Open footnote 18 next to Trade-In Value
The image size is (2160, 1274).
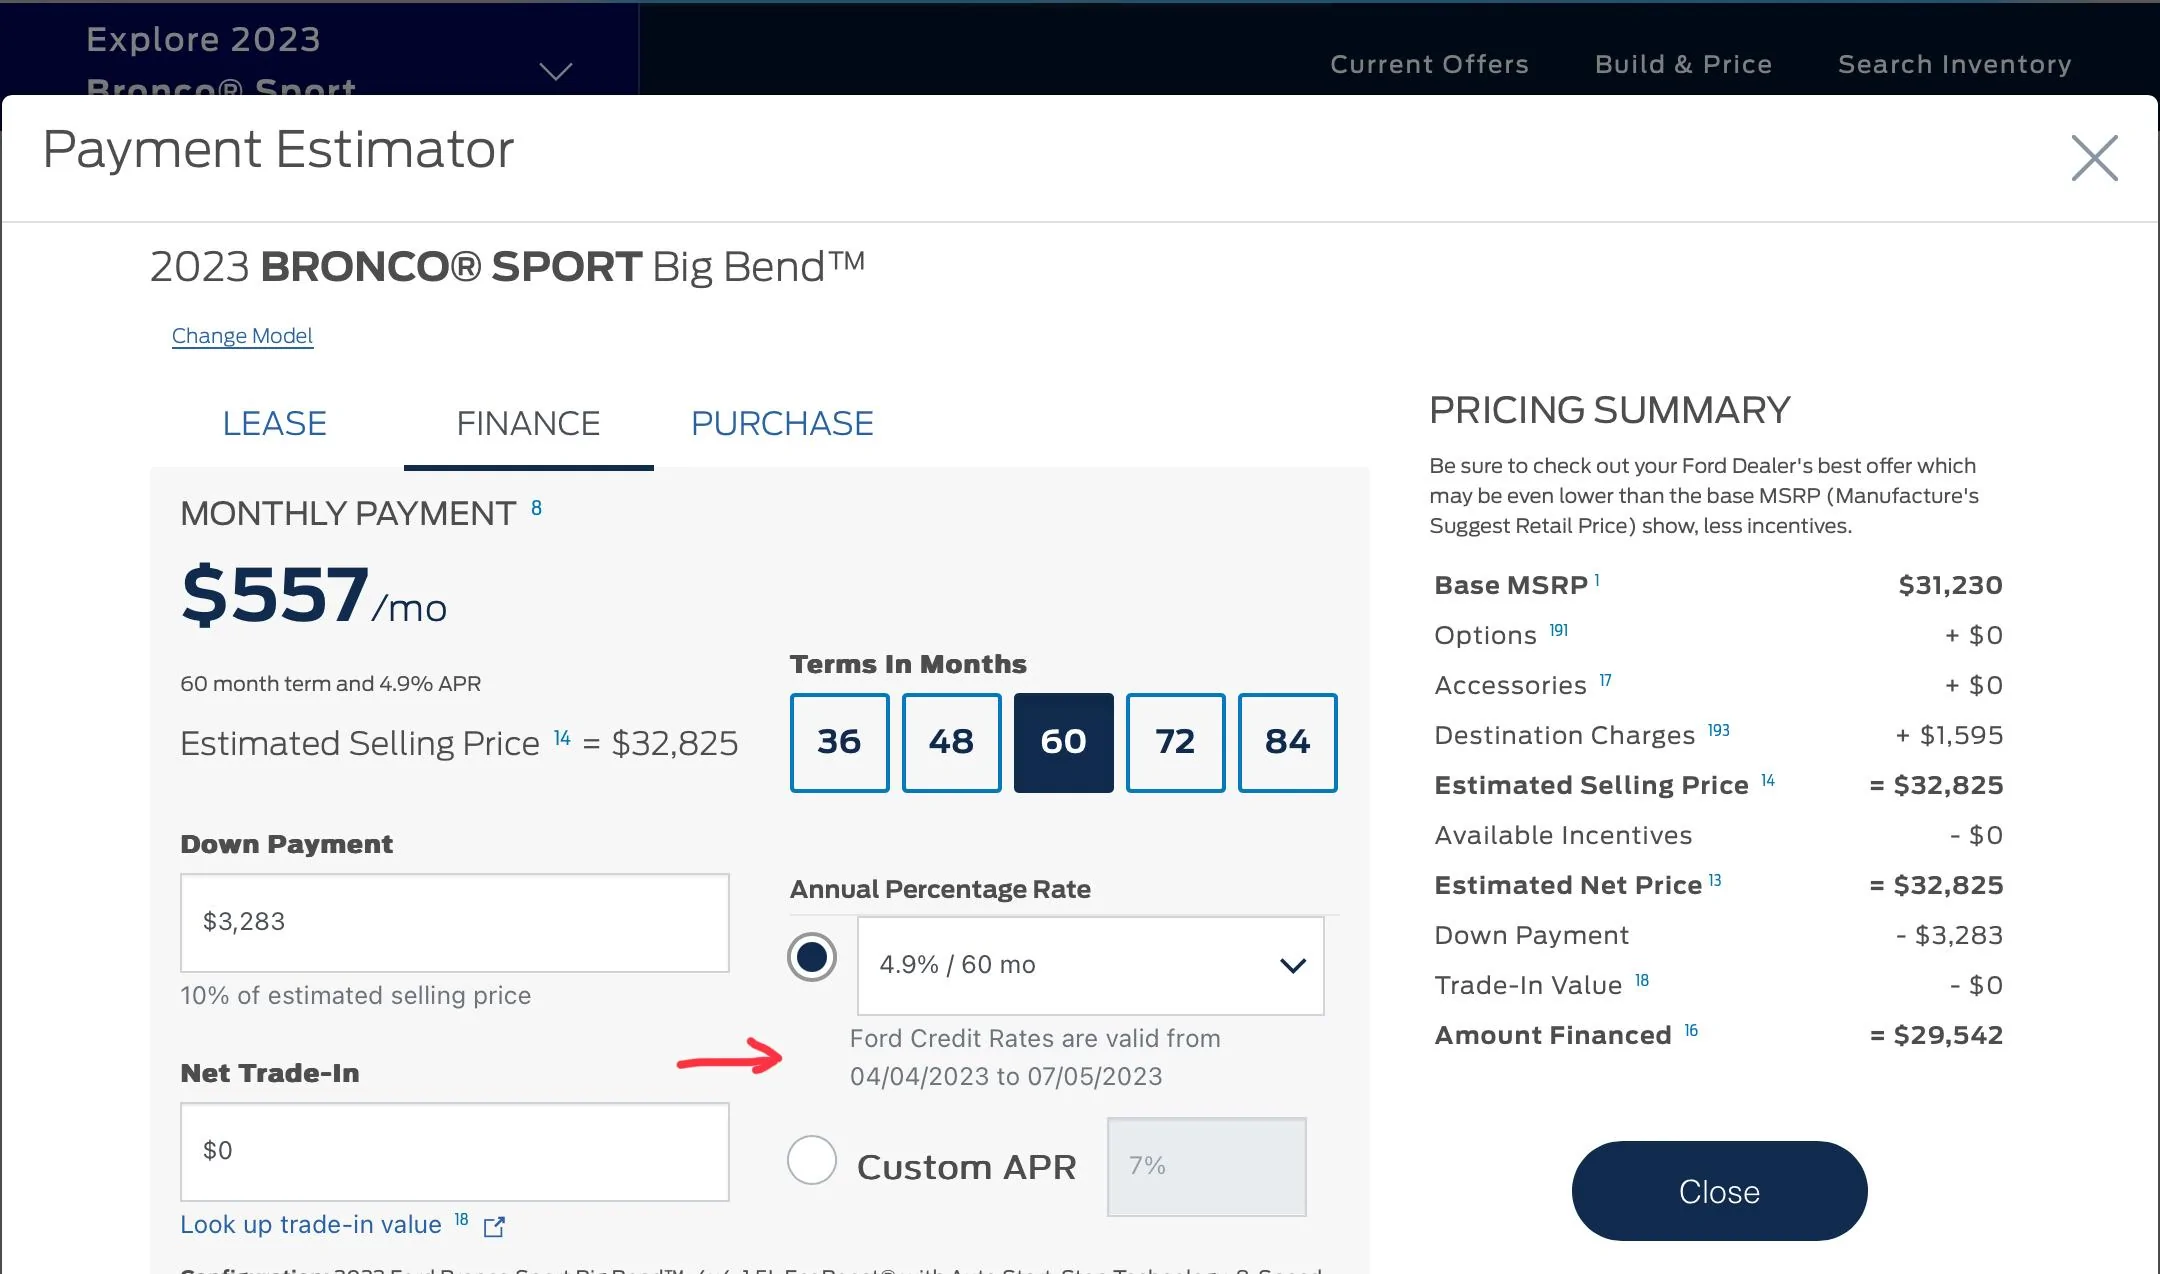(1642, 980)
